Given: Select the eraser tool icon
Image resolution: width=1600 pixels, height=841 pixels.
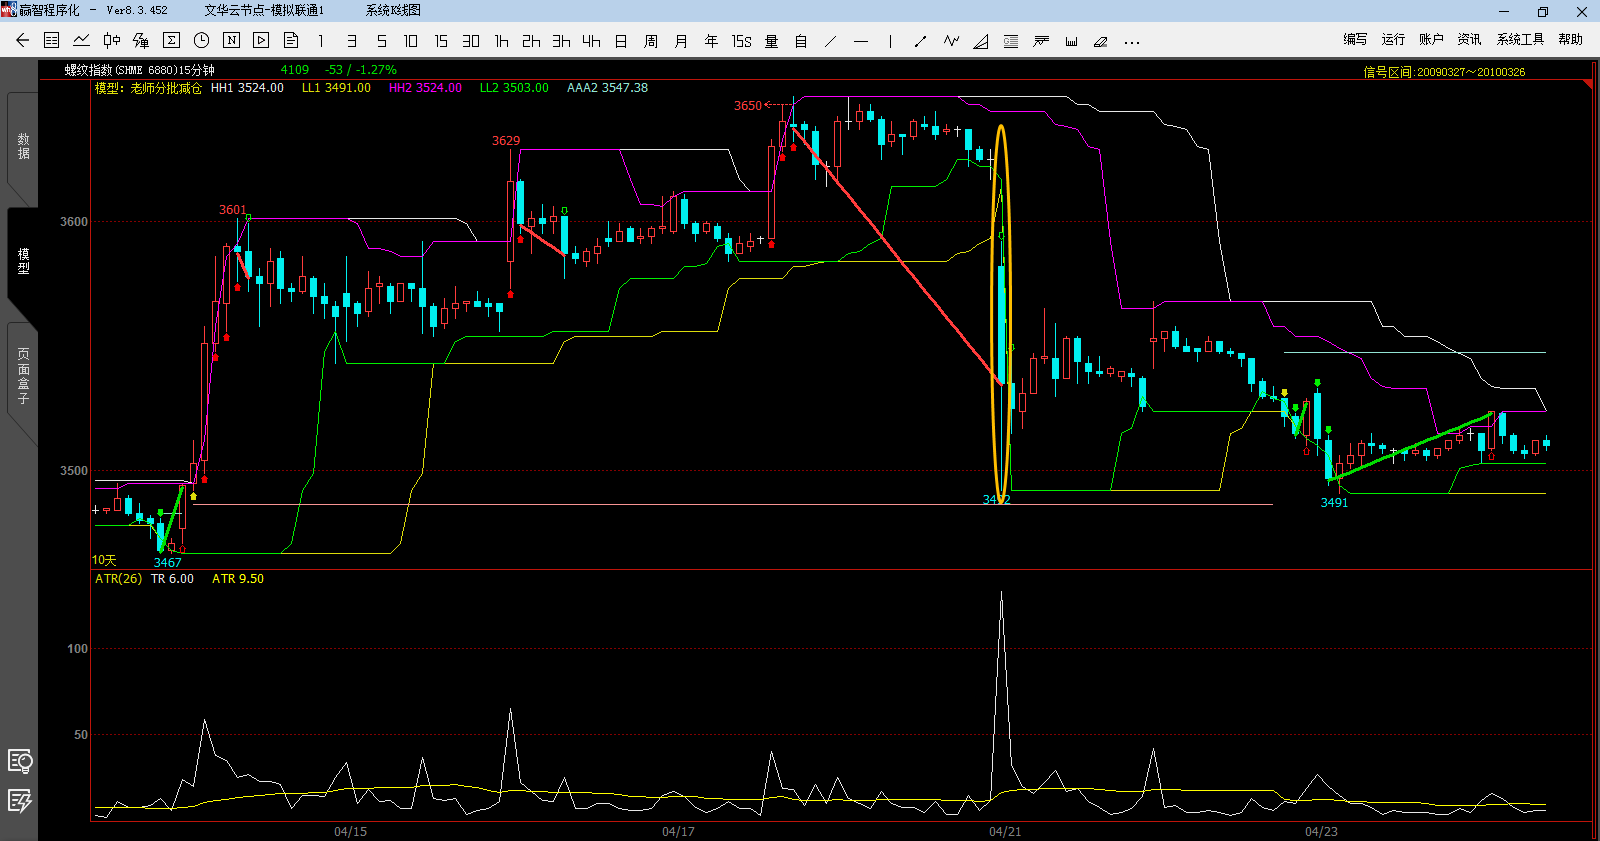Looking at the screenshot, I should [1101, 41].
